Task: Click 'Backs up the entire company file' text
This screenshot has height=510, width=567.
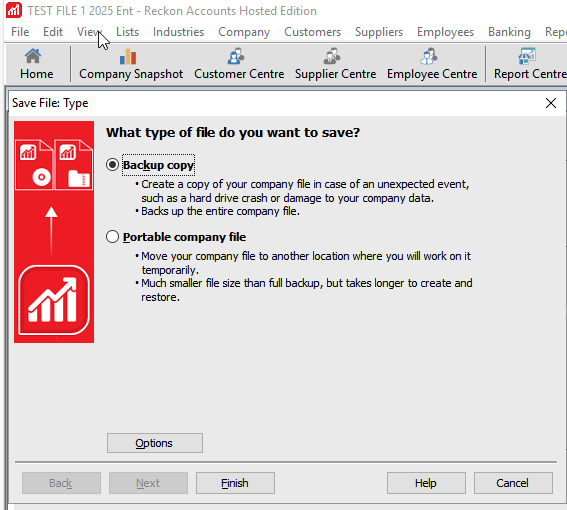Action: click(220, 211)
